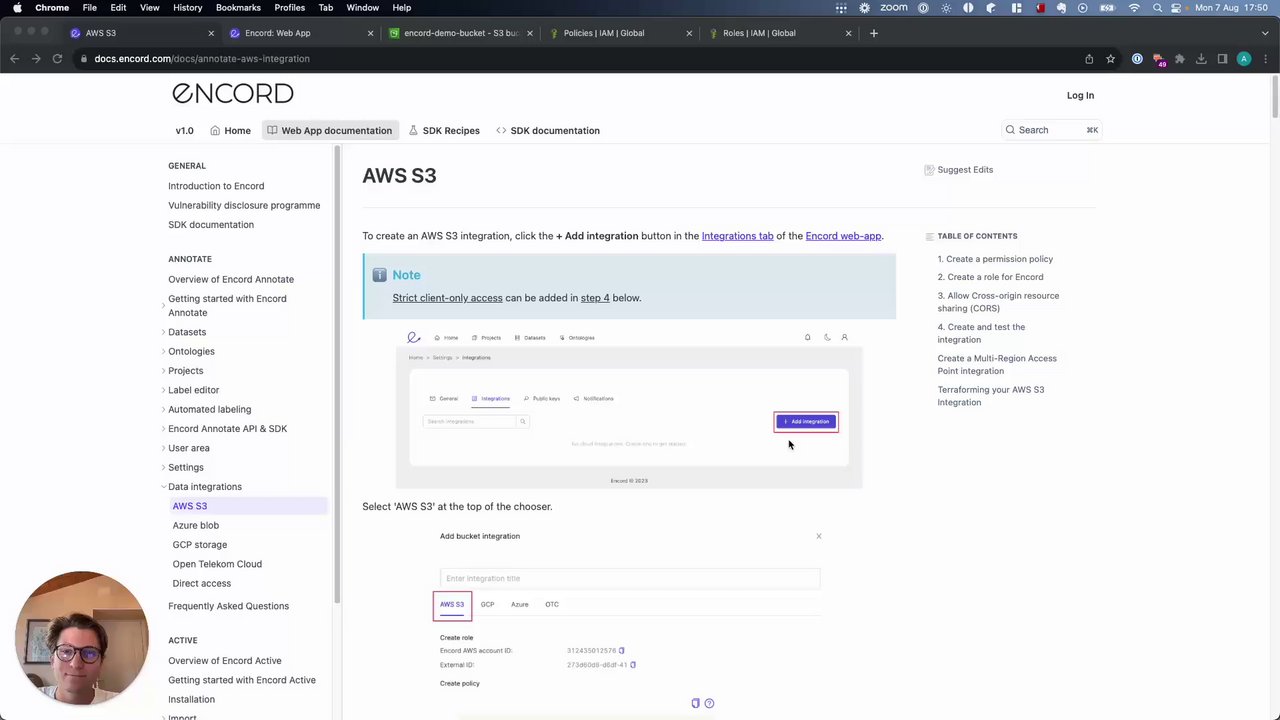
Task: Open the Chrome extensions puzzle icon
Action: click(1180, 59)
